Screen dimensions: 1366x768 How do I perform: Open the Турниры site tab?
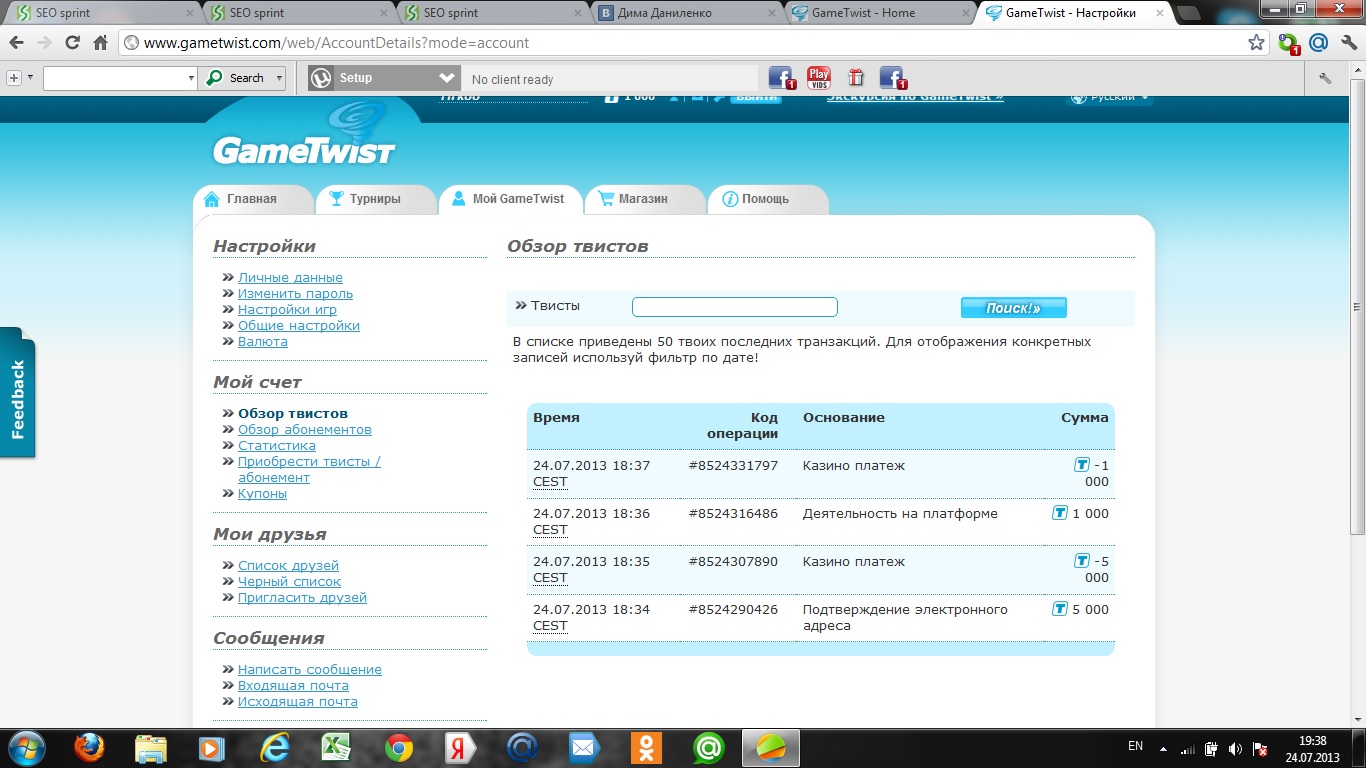tap(376, 199)
